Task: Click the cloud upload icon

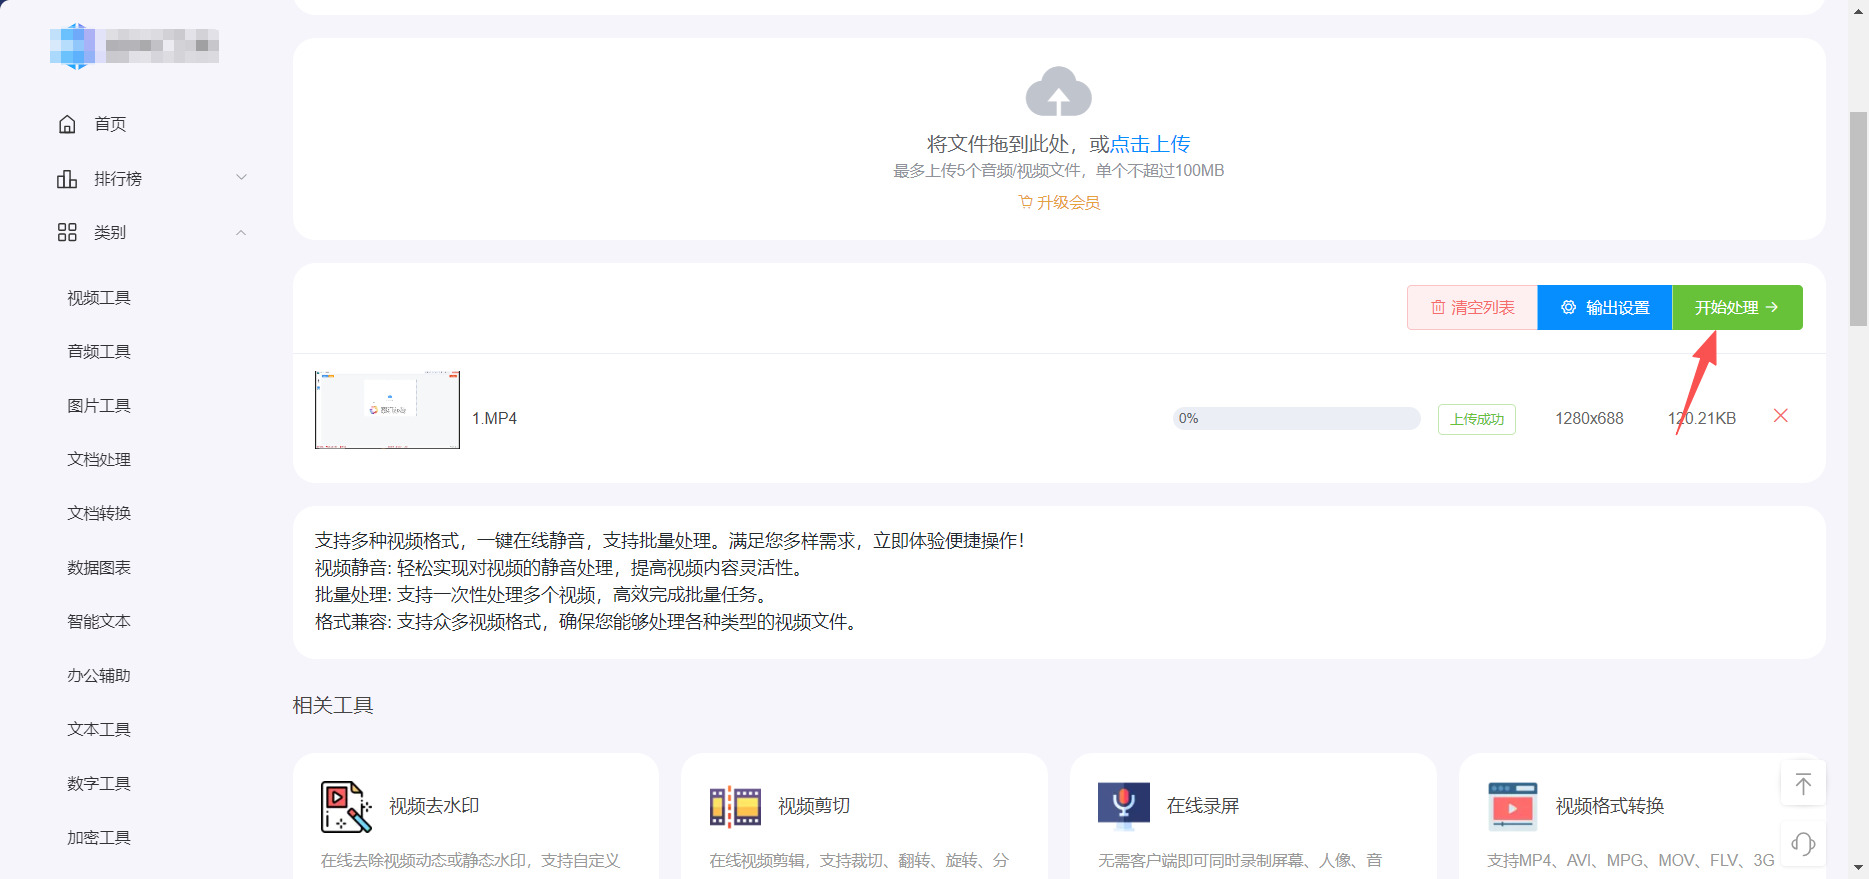Action: tap(1058, 91)
